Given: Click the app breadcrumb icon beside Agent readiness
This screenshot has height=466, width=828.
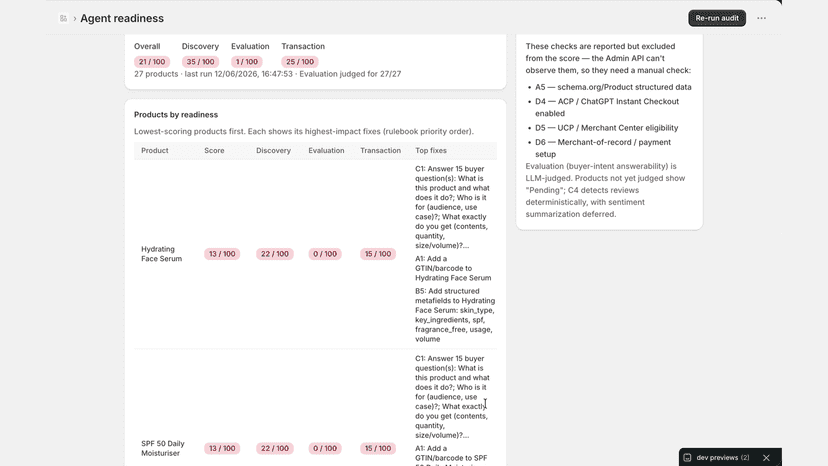Looking at the screenshot, I should tap(63, 18).
